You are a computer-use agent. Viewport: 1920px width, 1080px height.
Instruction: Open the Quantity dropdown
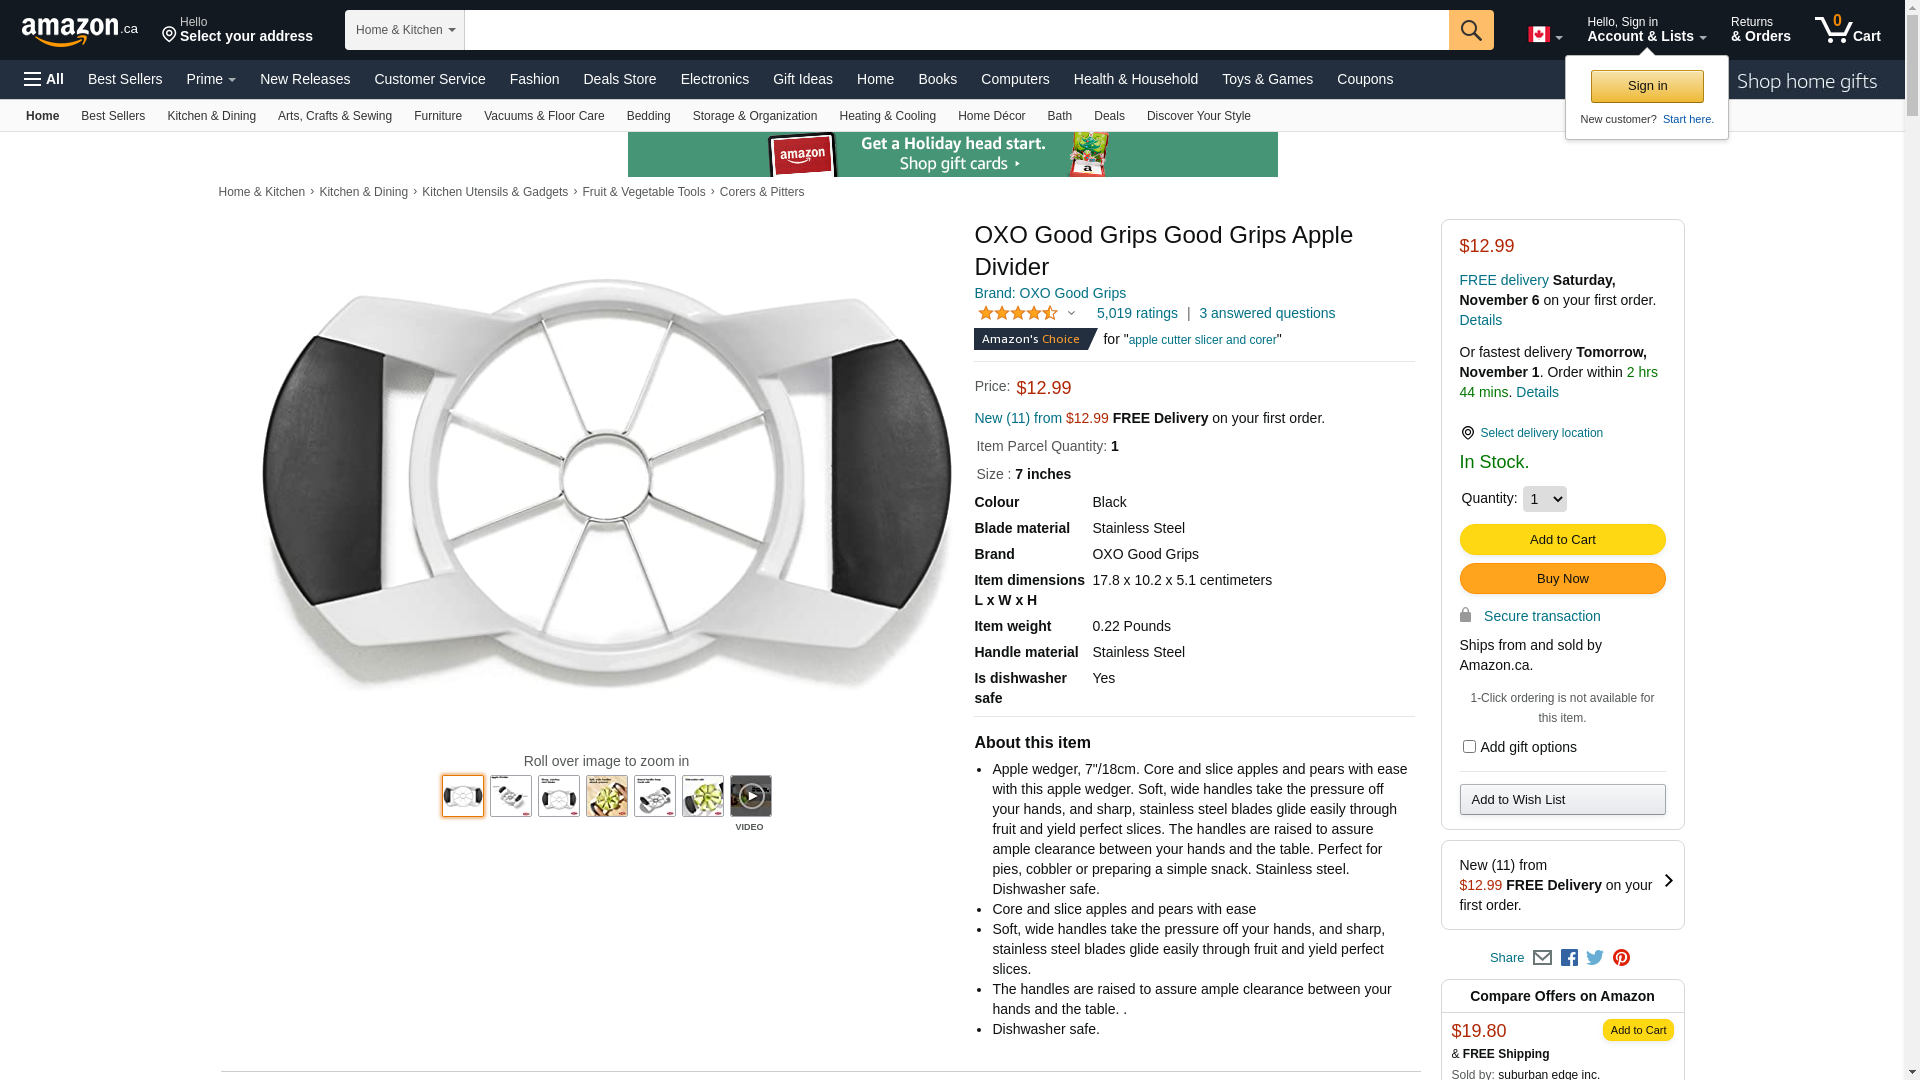coord(1544,499)
